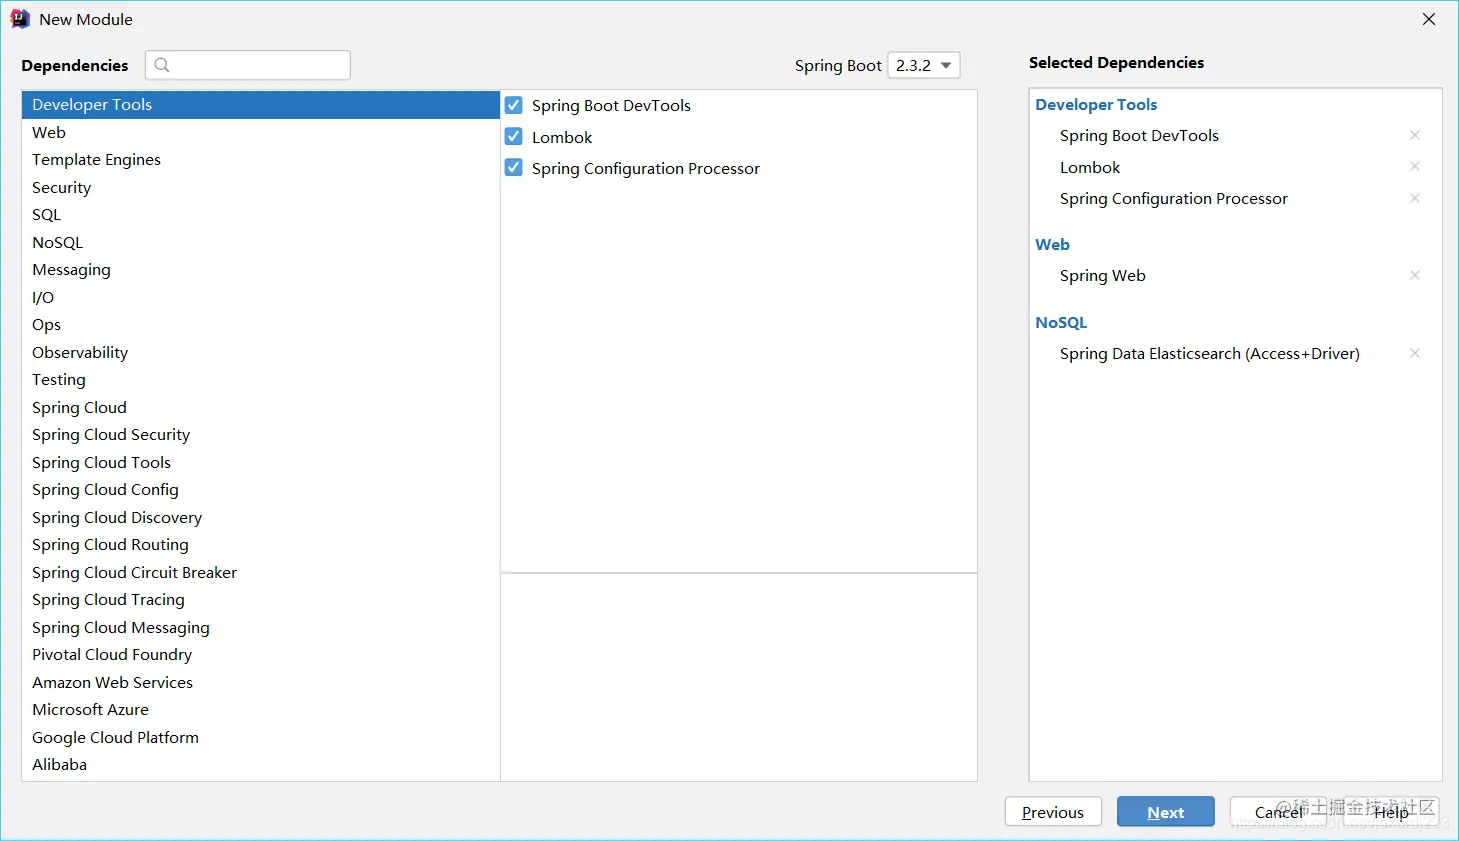Viewport: 1459px width, 841px height.
Task: Click the IntelliJ IDEA logo in title bar
Action: tap(20, 19)
